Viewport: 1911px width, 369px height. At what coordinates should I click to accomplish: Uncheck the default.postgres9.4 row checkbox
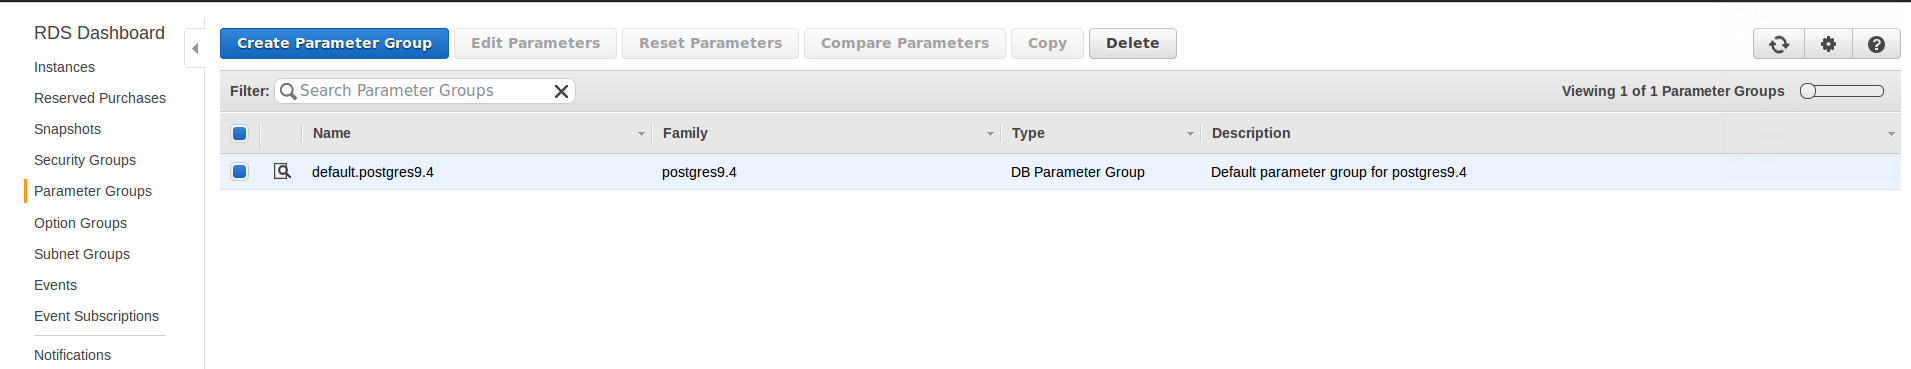239,171
